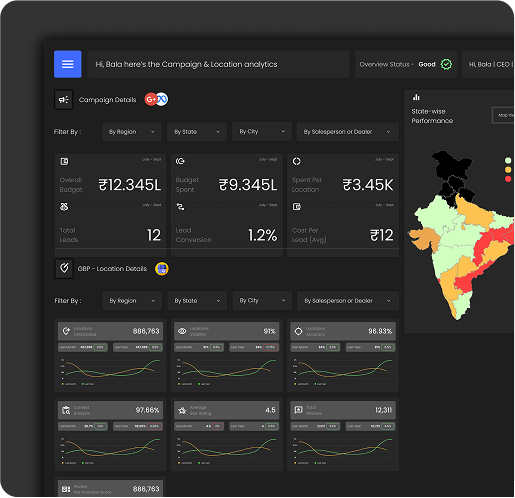The image size is (515, 498).
Task: Open Campaign By Salesperson or Dealer dropdown
Action: pyautogui.click(x=348, y=132)
